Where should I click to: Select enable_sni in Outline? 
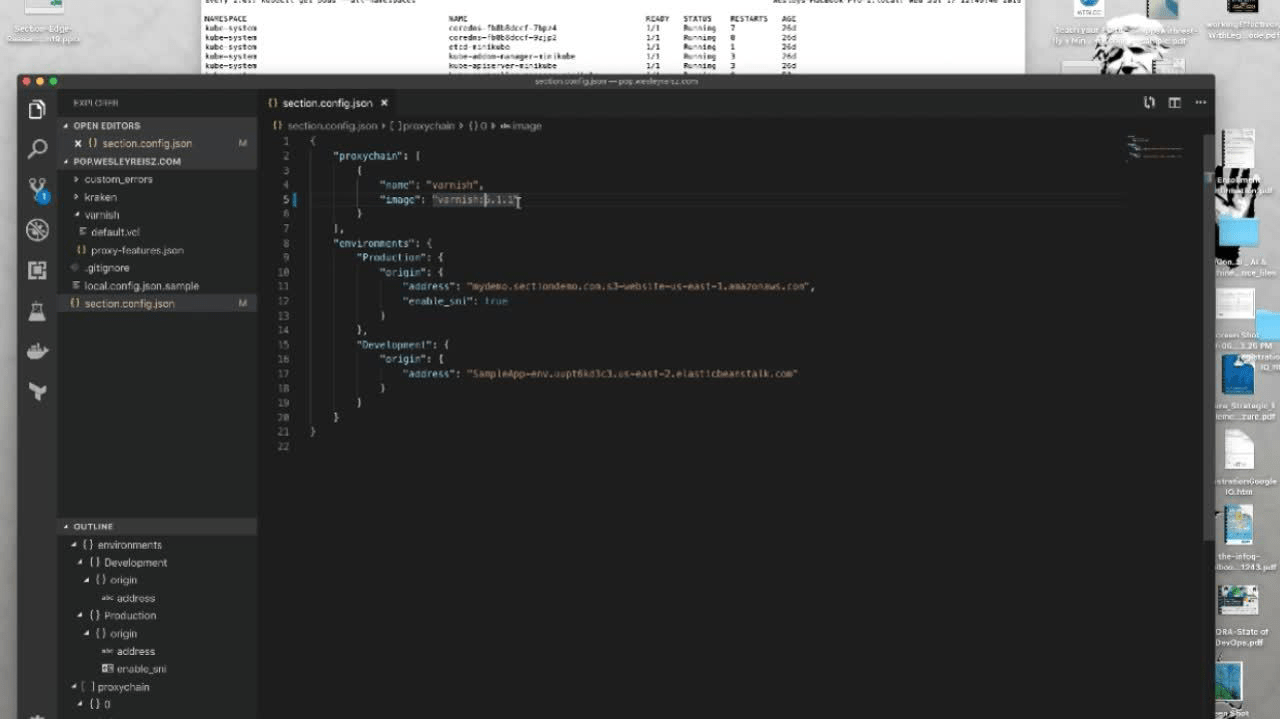[141, 669]
